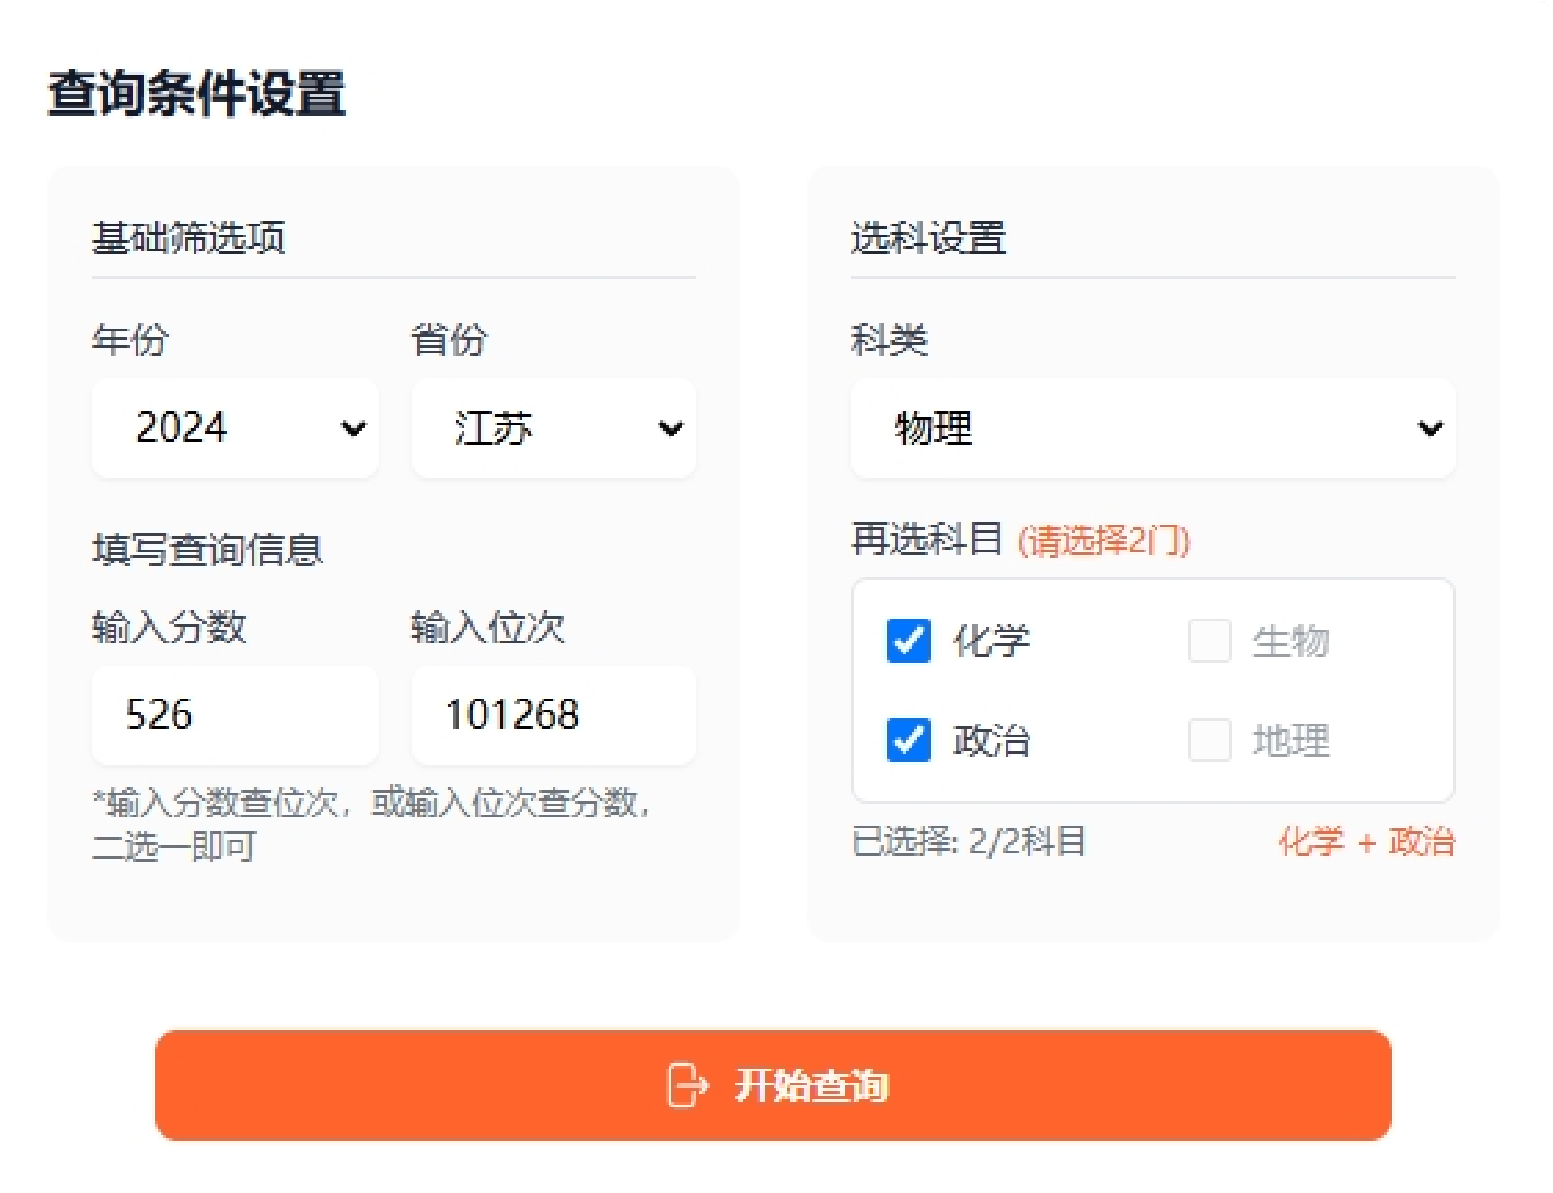1553x1193 pixels.
Task: Uncheck the 化学 subject checkbox
Action: (x=908, y=641)
